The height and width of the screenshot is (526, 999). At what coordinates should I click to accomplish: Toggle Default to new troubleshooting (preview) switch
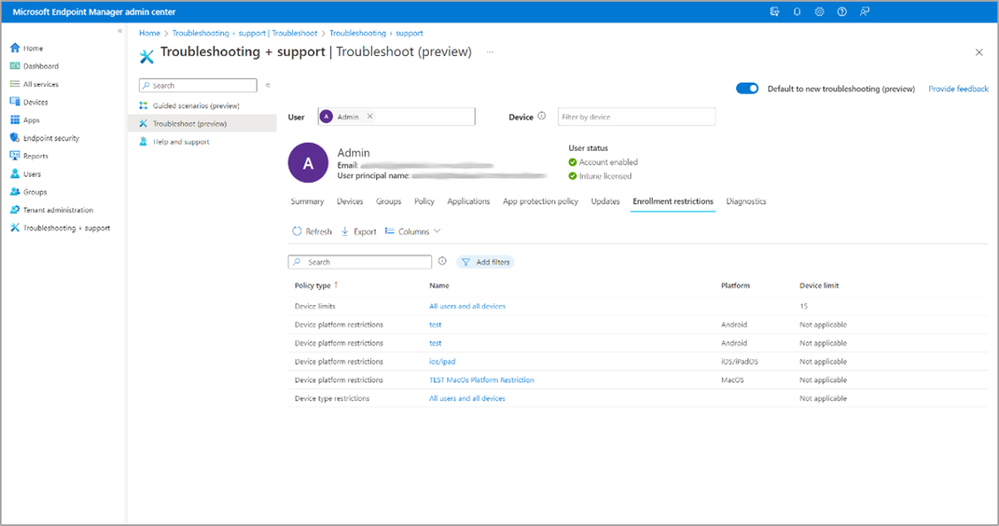point(747,89)
